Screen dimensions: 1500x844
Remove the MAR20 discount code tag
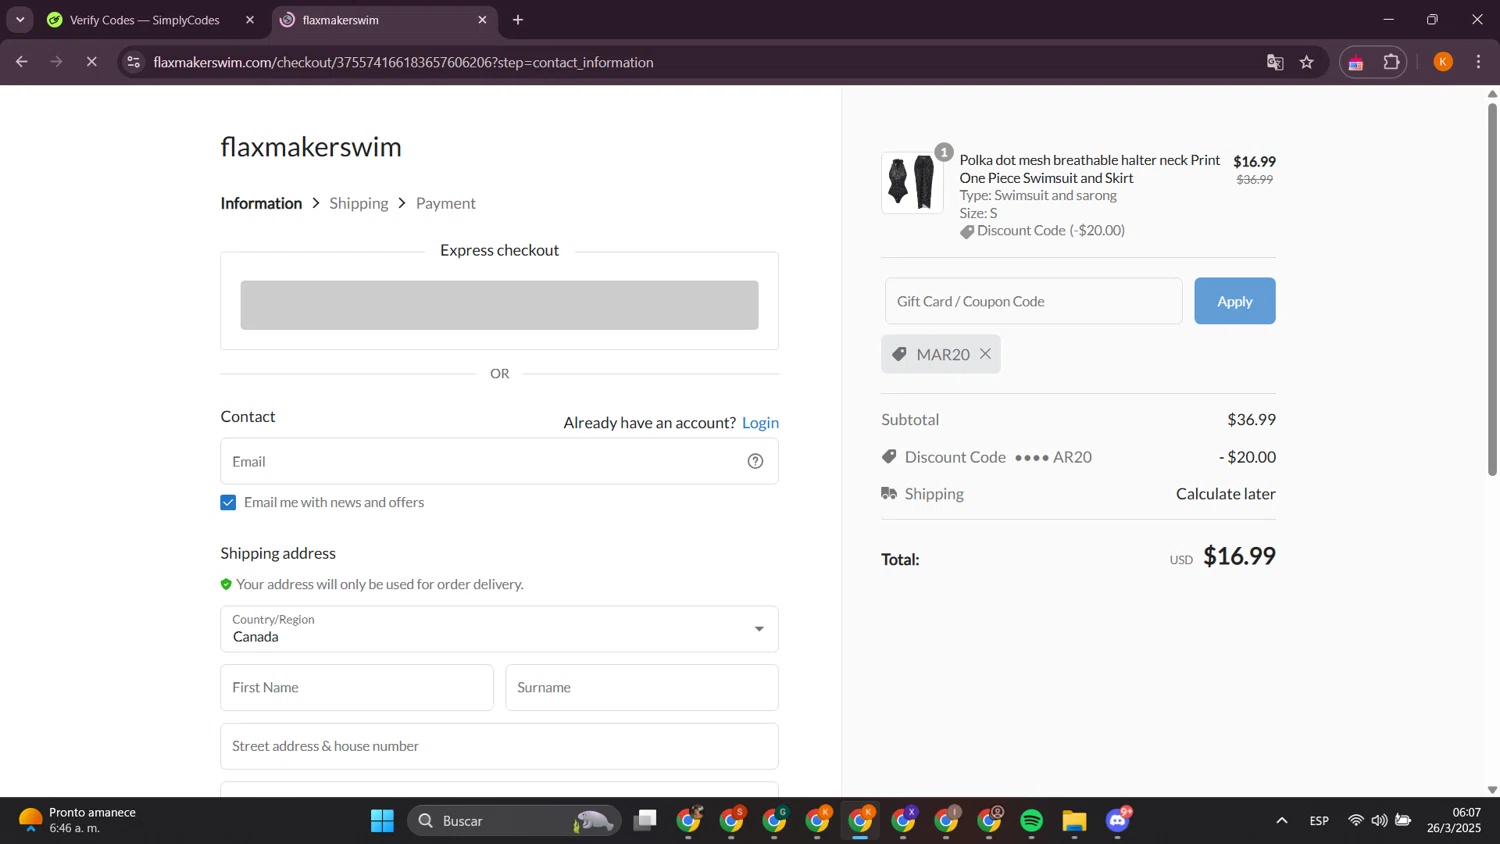click(x=985, y=354)
